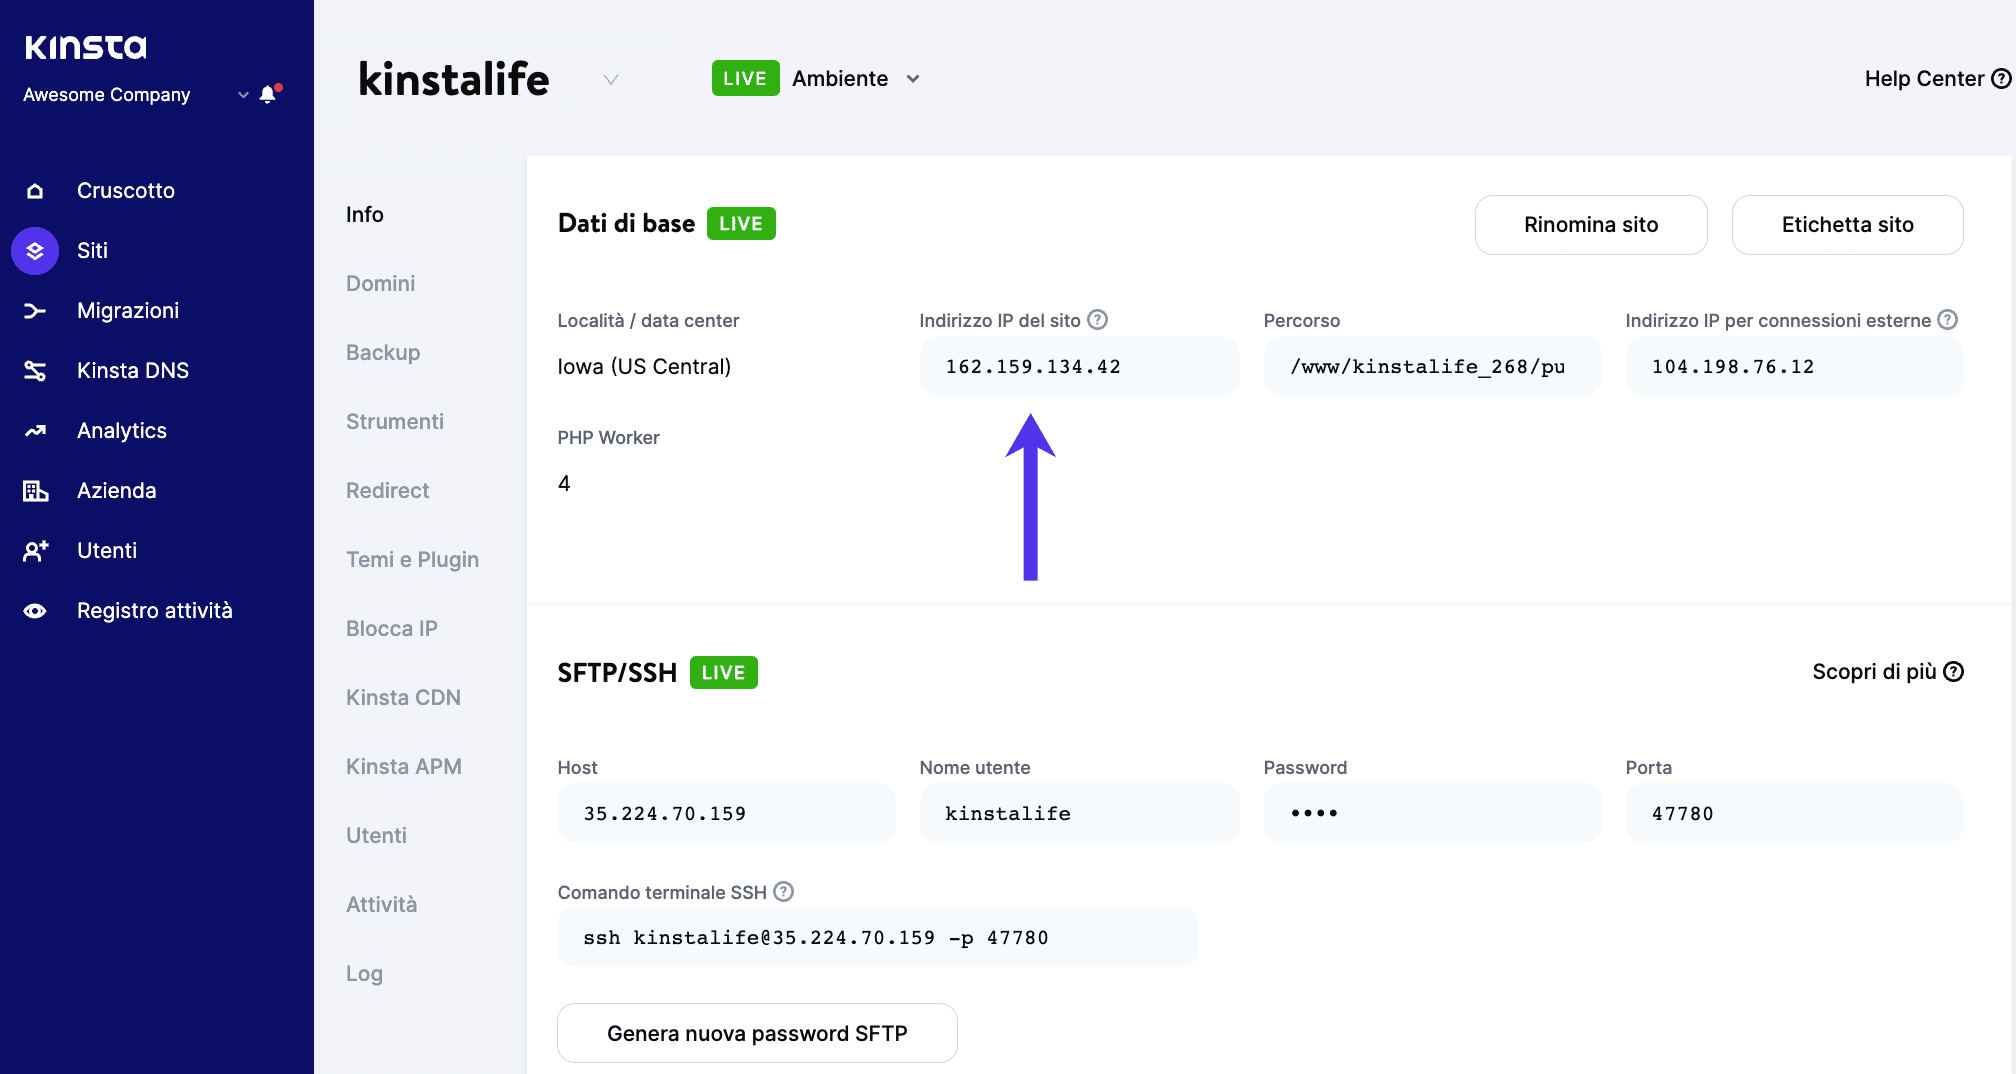
Task: Click the Rinomina sito button
Action: [x=1591, y=225]
